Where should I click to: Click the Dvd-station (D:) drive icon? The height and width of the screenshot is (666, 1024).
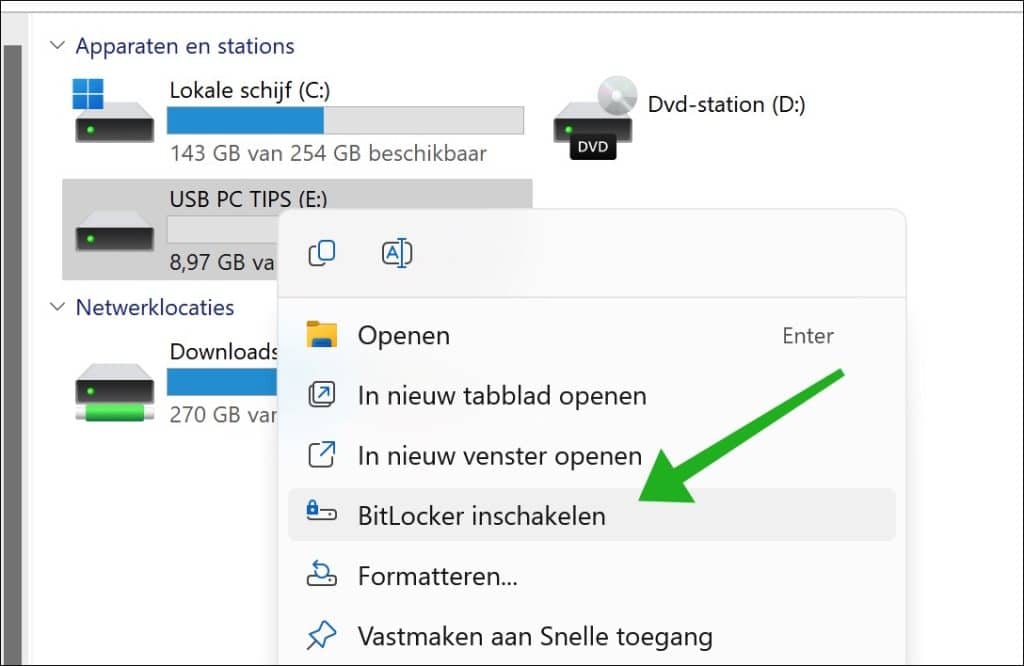[x=594, y=118]
